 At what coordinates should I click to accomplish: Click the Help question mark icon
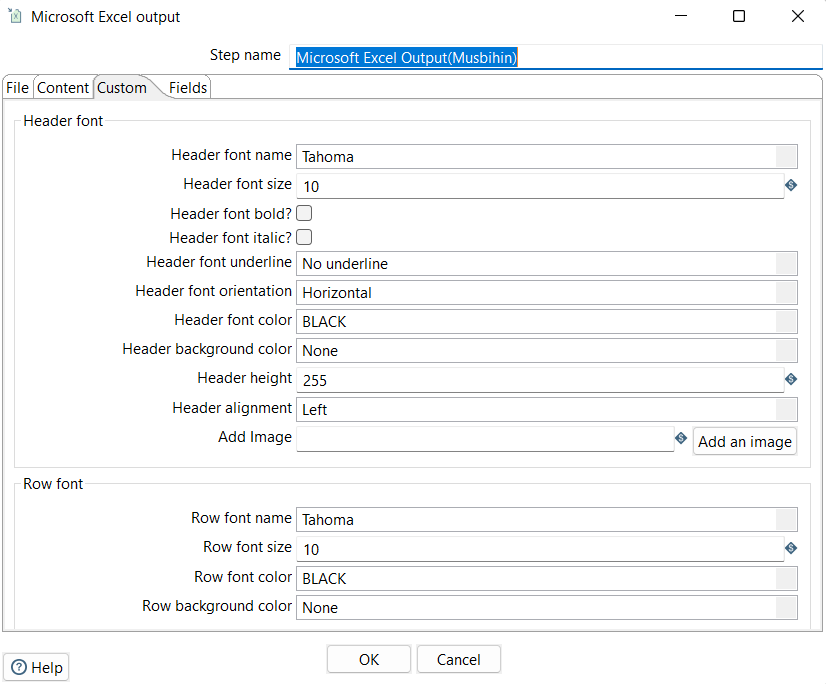[19, 668]
